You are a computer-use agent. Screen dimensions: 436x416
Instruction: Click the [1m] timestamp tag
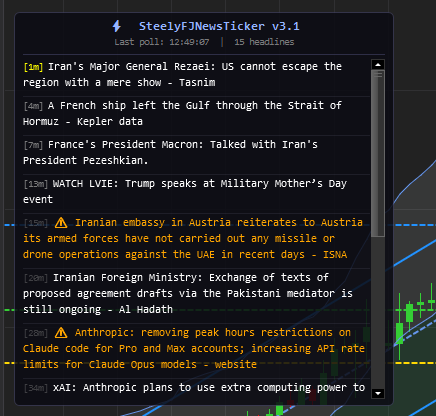pyautogui.click(x=33, y=67)
